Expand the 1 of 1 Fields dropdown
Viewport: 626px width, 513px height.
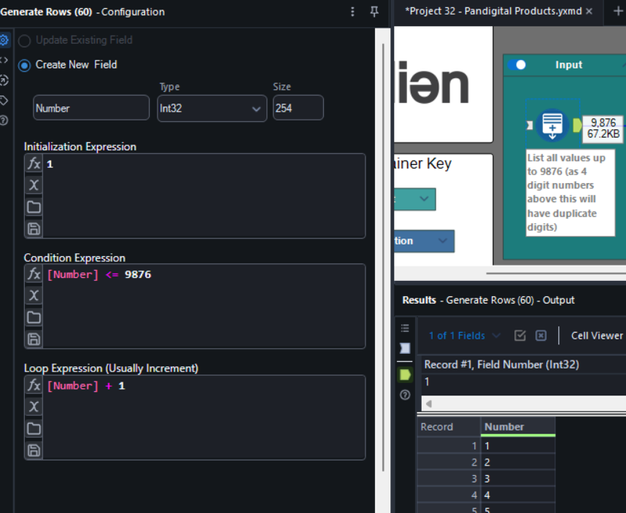coord(464,335)
